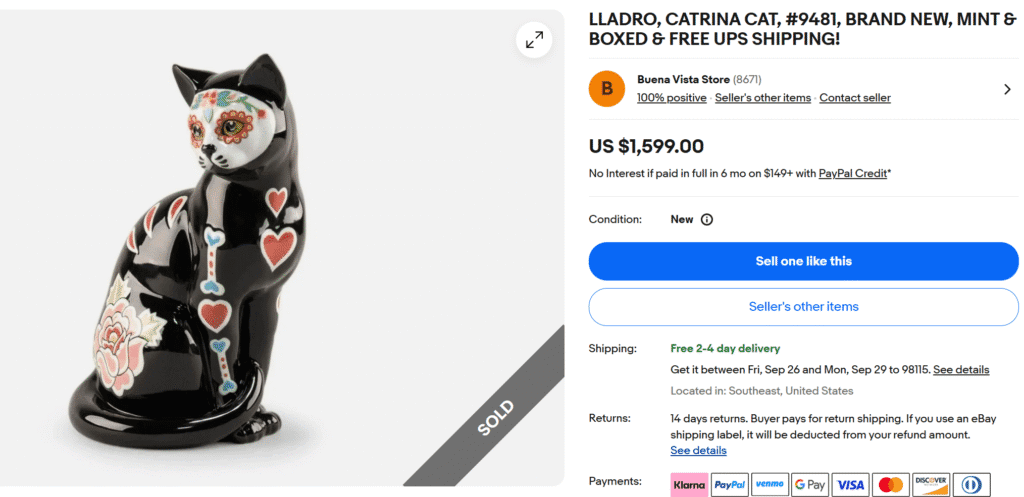Click the Google Pay icon

pos(810,485)
